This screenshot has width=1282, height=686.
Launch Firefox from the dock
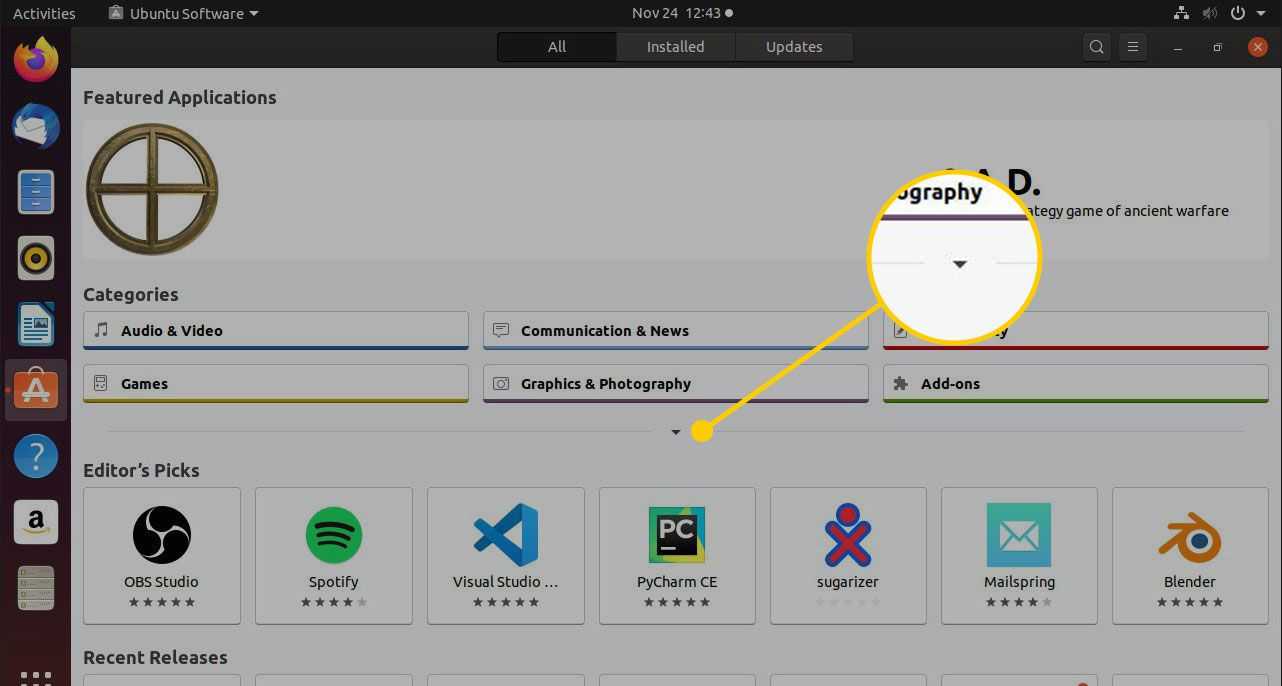pos(36,60)
